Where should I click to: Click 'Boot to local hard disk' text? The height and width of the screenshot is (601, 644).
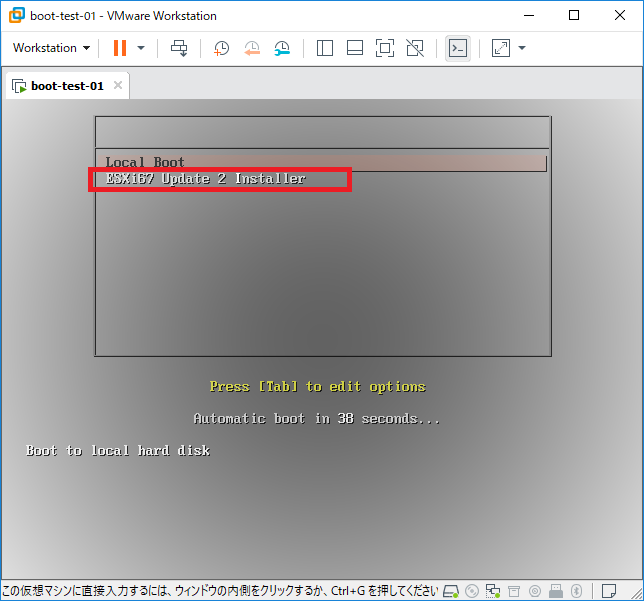(x=118, y=451)
